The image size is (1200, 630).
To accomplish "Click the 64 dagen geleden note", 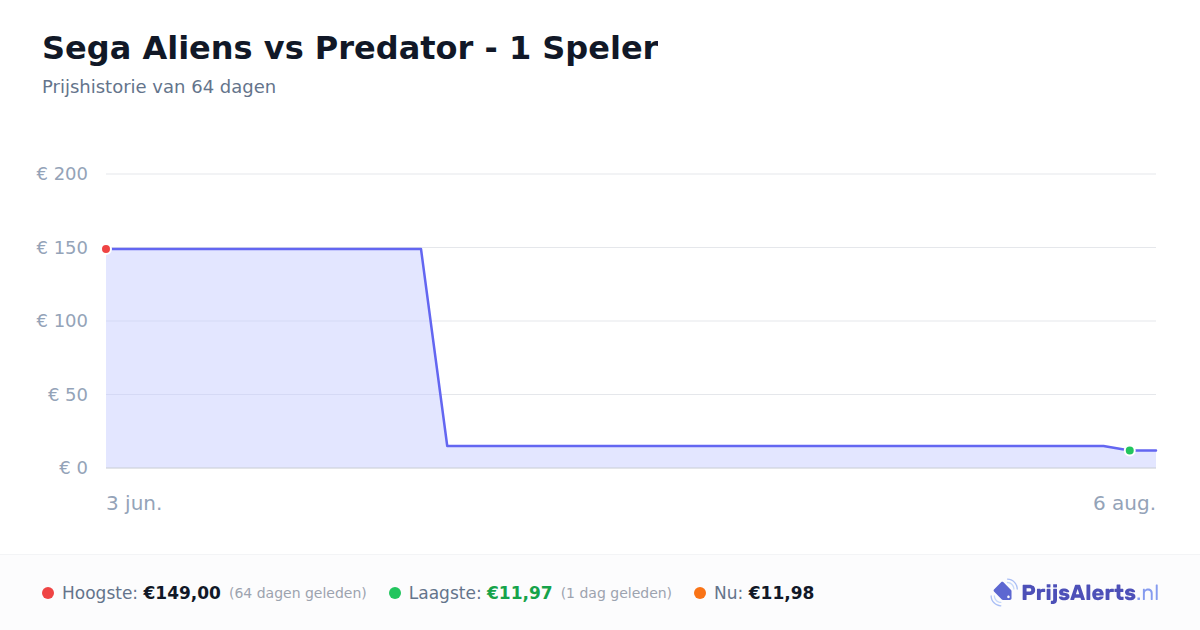I will [x=298, y=593].
